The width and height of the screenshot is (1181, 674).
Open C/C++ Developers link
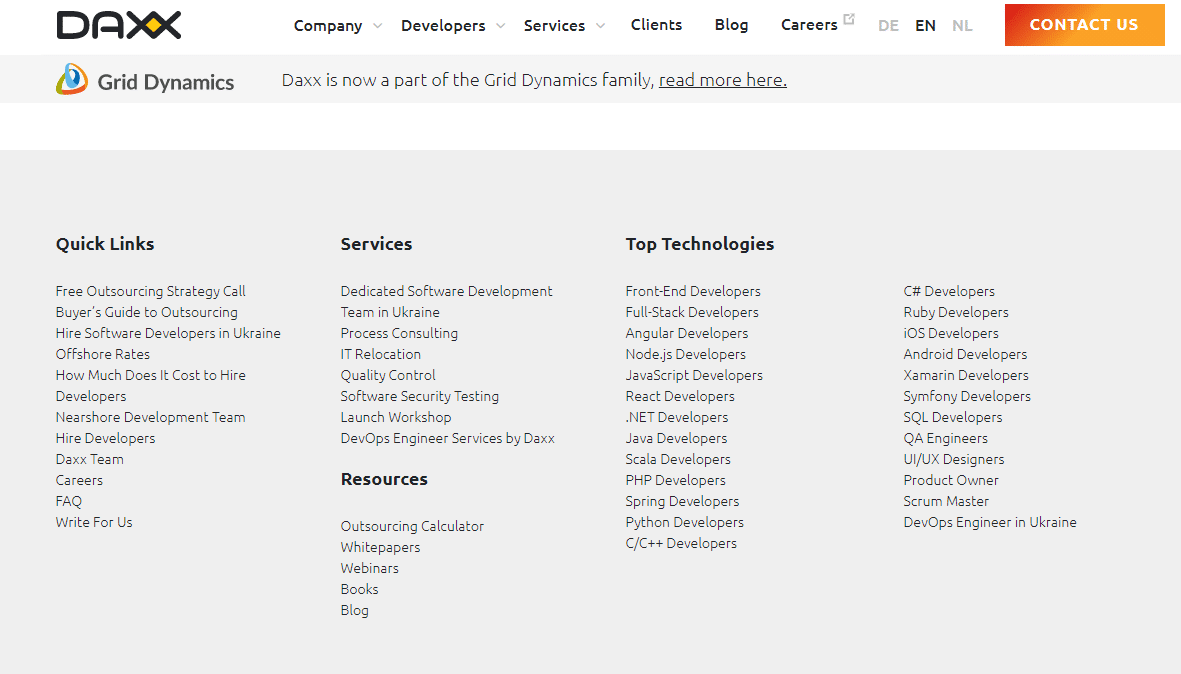pos(681,544)
